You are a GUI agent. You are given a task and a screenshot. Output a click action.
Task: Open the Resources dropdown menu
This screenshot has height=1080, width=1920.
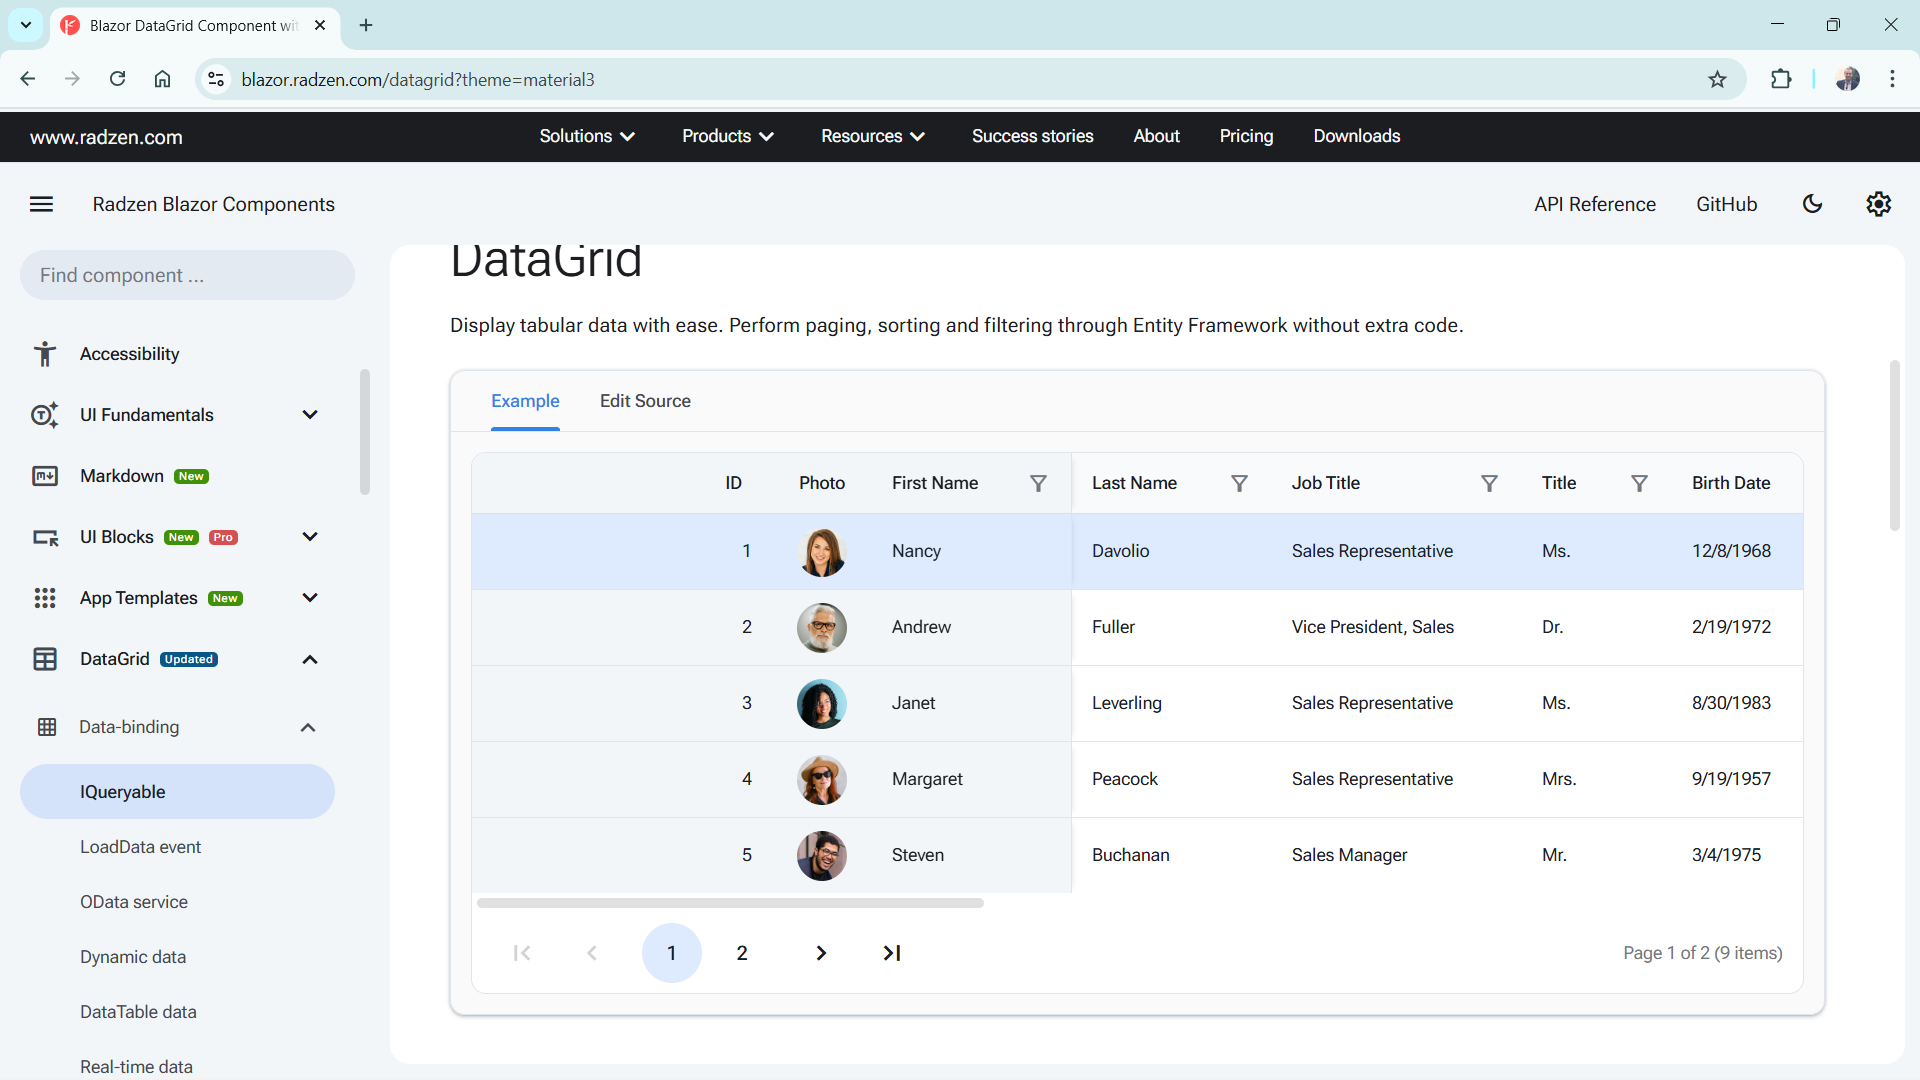(873, 136)
